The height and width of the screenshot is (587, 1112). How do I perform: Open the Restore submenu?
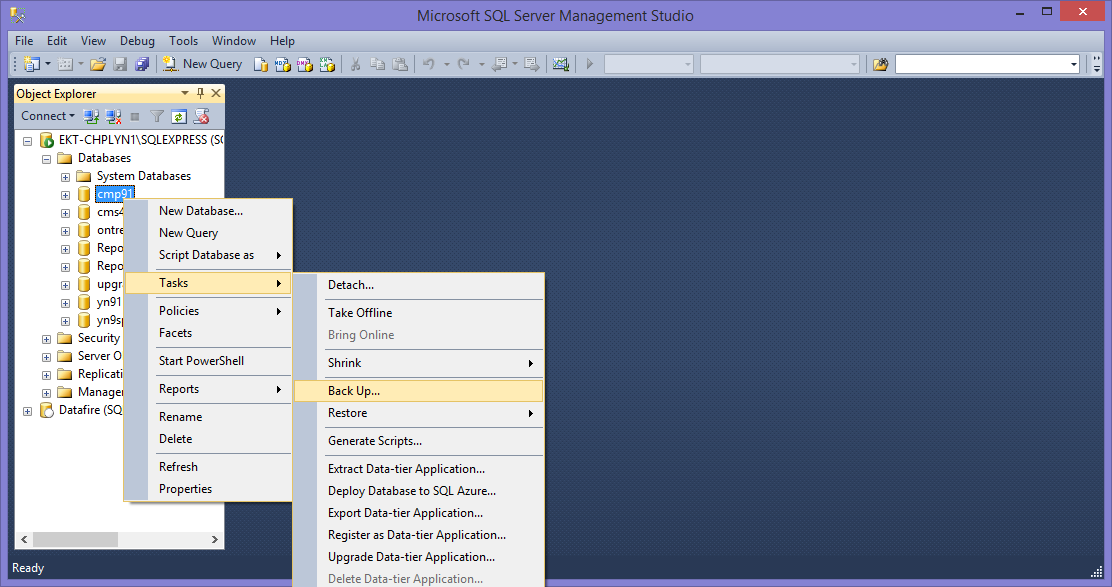pyautogui.click(x=418, y=413)
